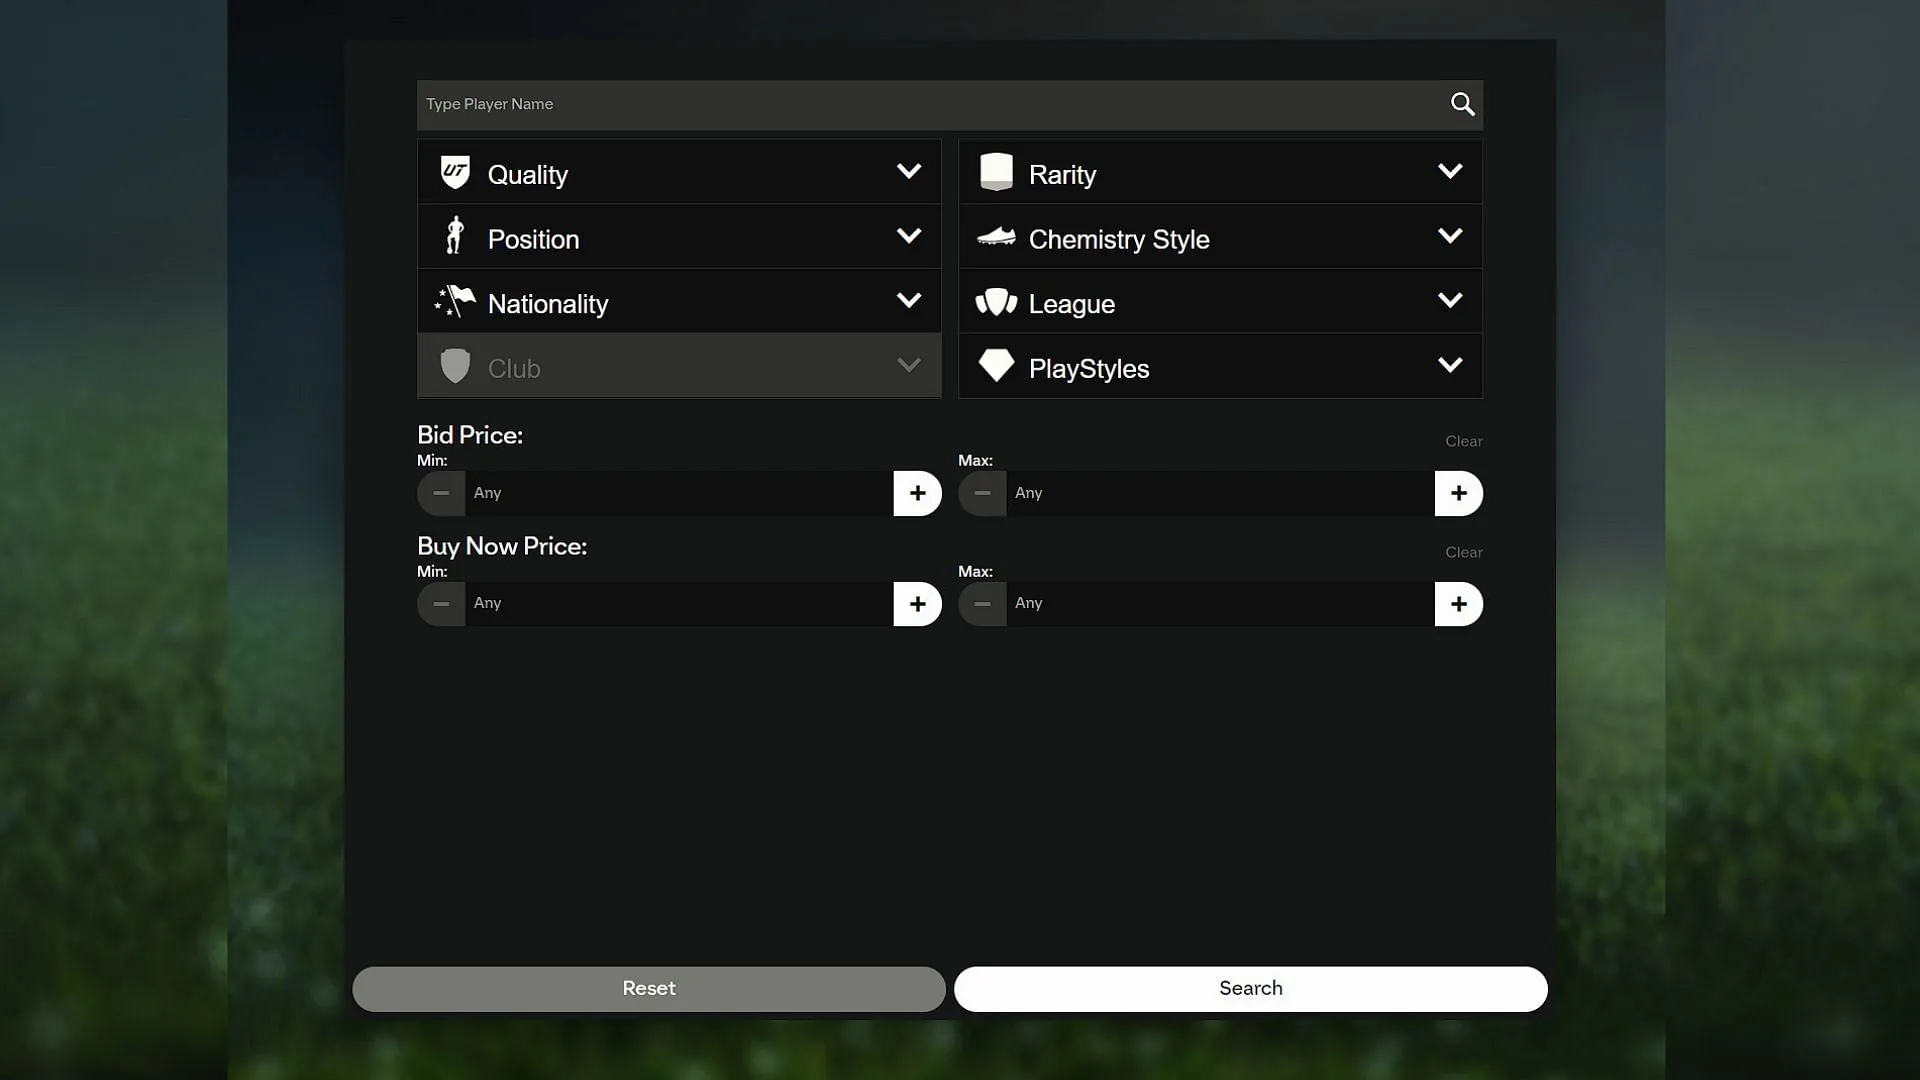Viewport: 1920px width, 1080px height.
Task: Click the Search button
Action: pyautogui.click(x=1250, y=988)
